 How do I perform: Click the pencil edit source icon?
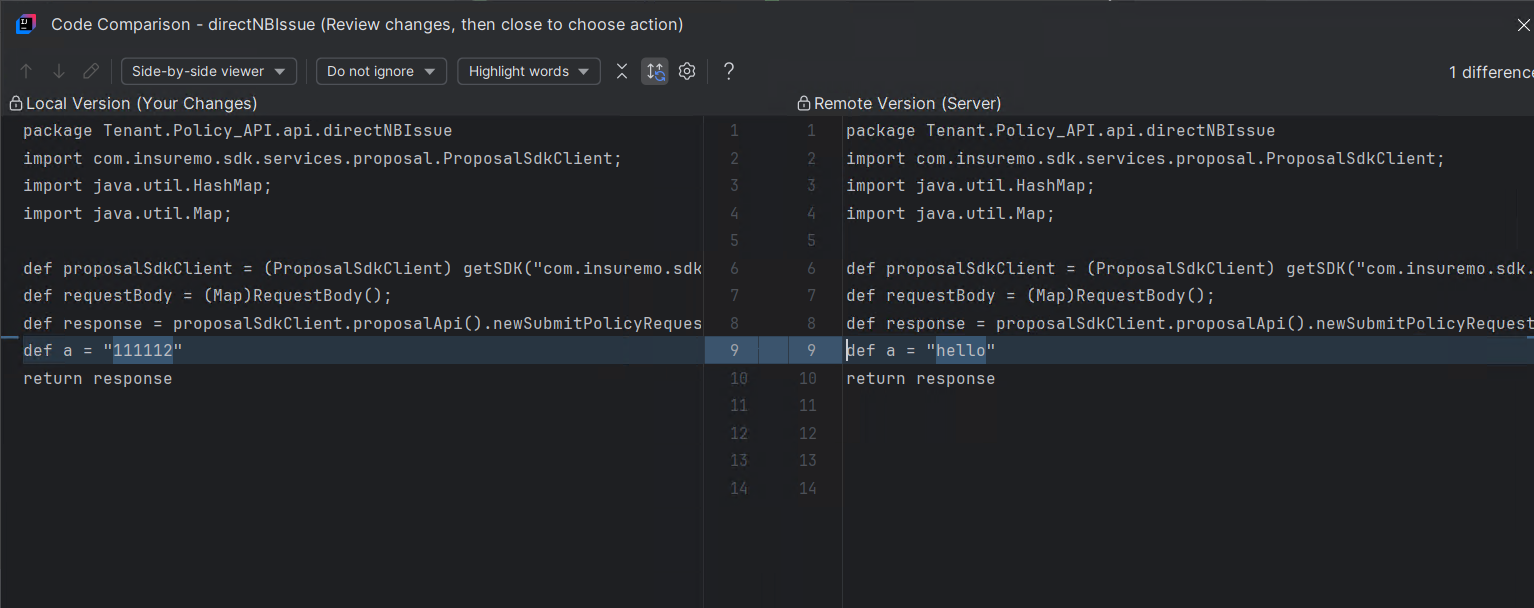pos(91,71)
